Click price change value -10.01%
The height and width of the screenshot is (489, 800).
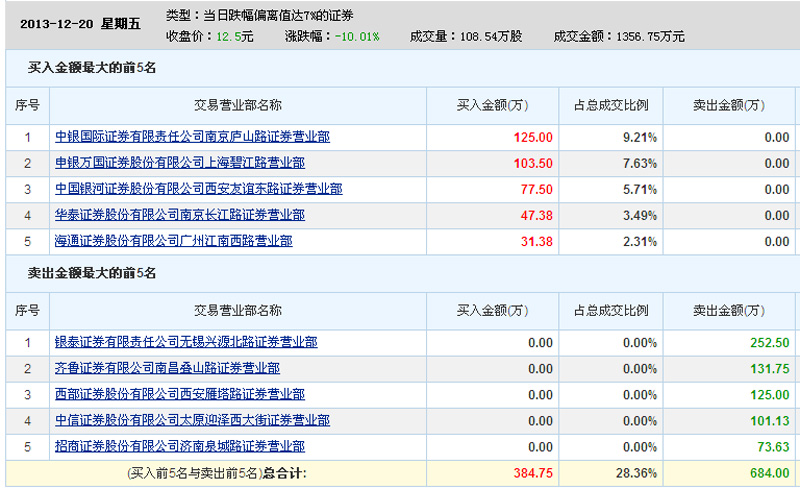pos(357,37)
